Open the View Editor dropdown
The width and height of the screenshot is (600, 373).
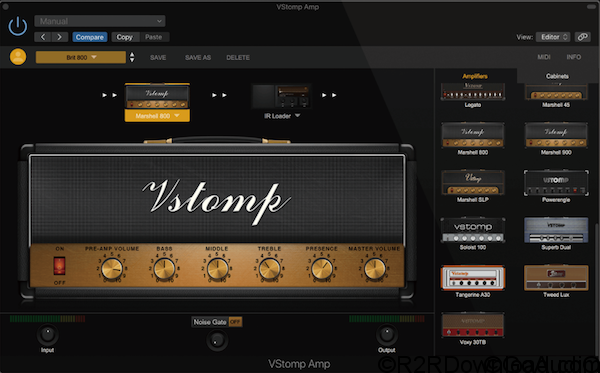(553, 37)
